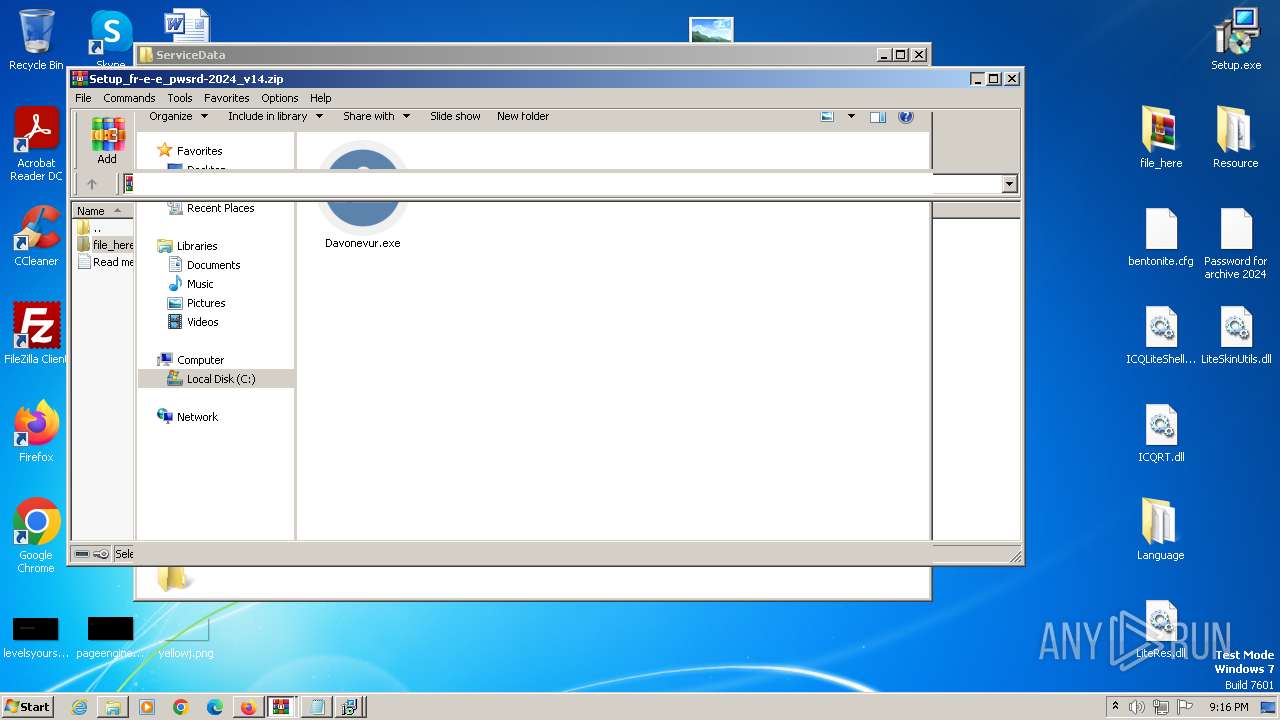1280x720 pixels.
Task: Open Language folder on desktop
Action: click(1161, 530)
